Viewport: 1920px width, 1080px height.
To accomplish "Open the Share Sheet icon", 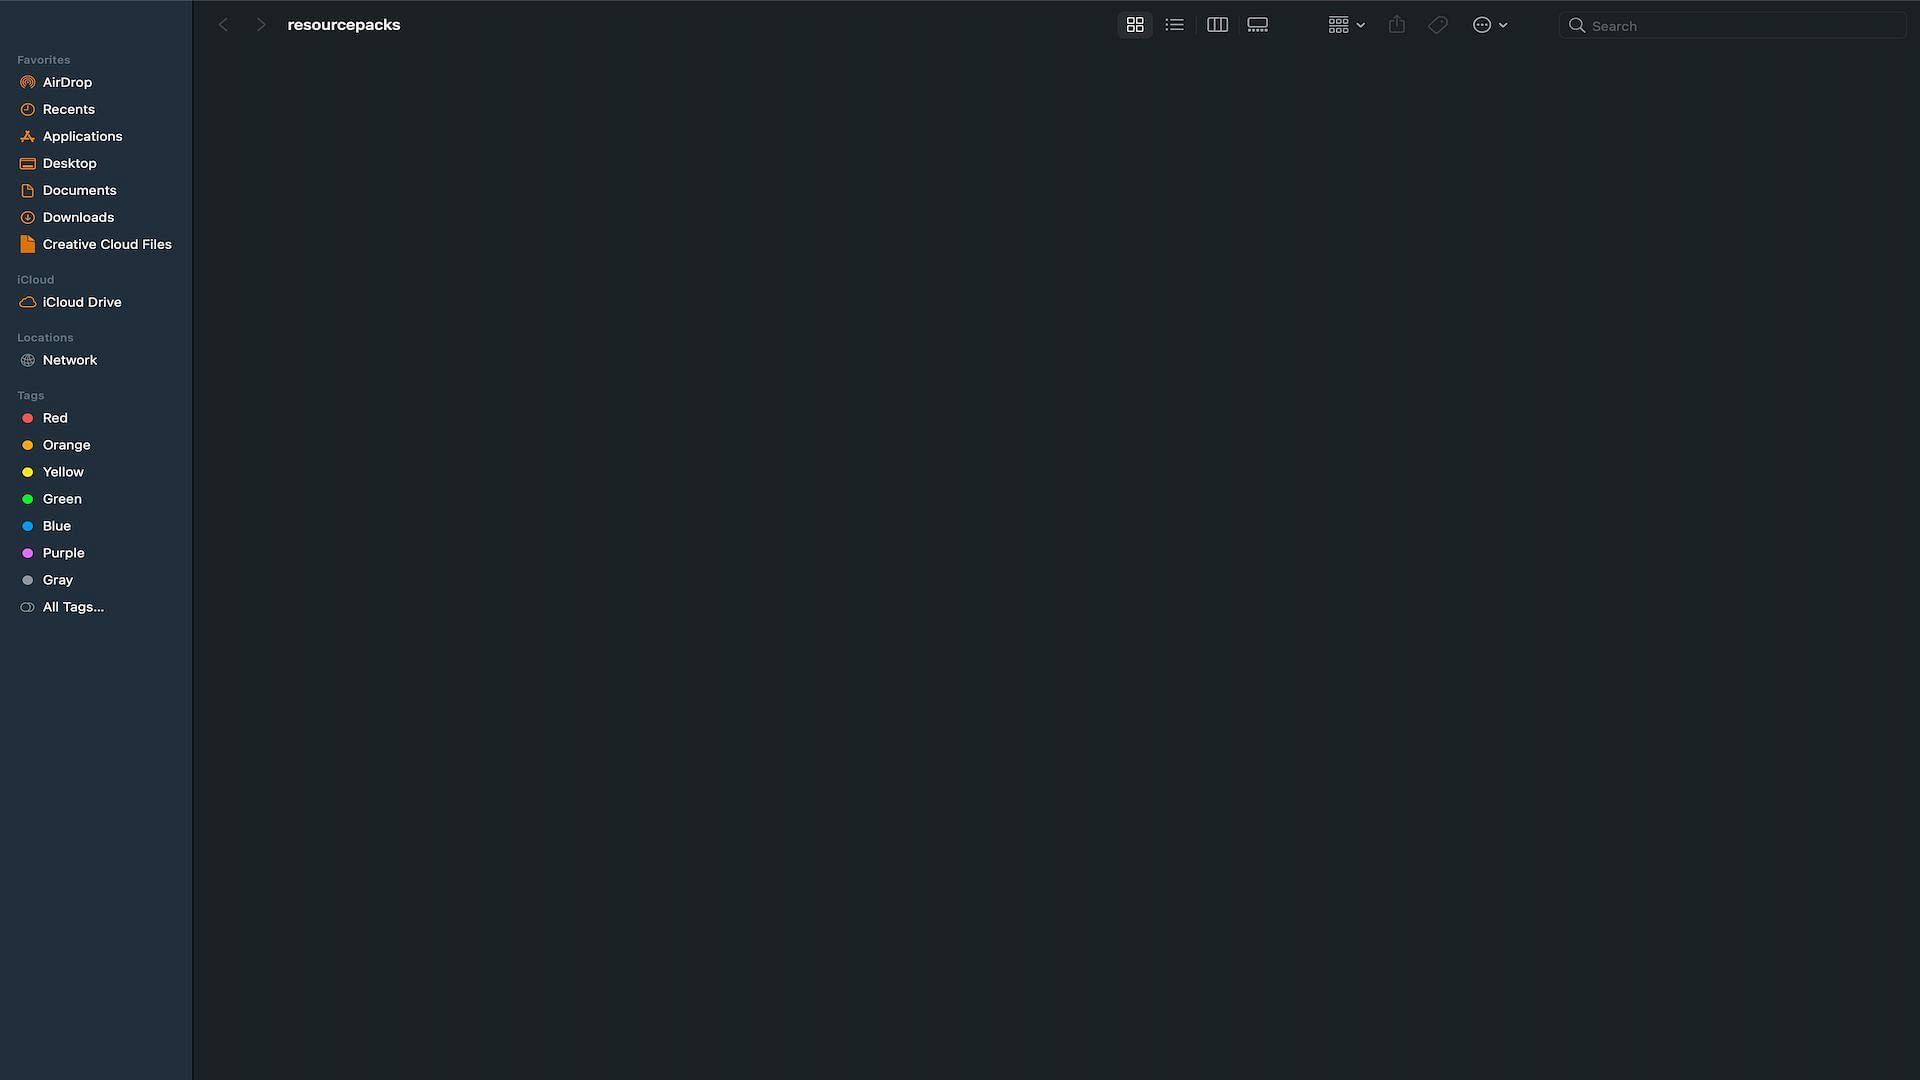I will [1396, 24].
